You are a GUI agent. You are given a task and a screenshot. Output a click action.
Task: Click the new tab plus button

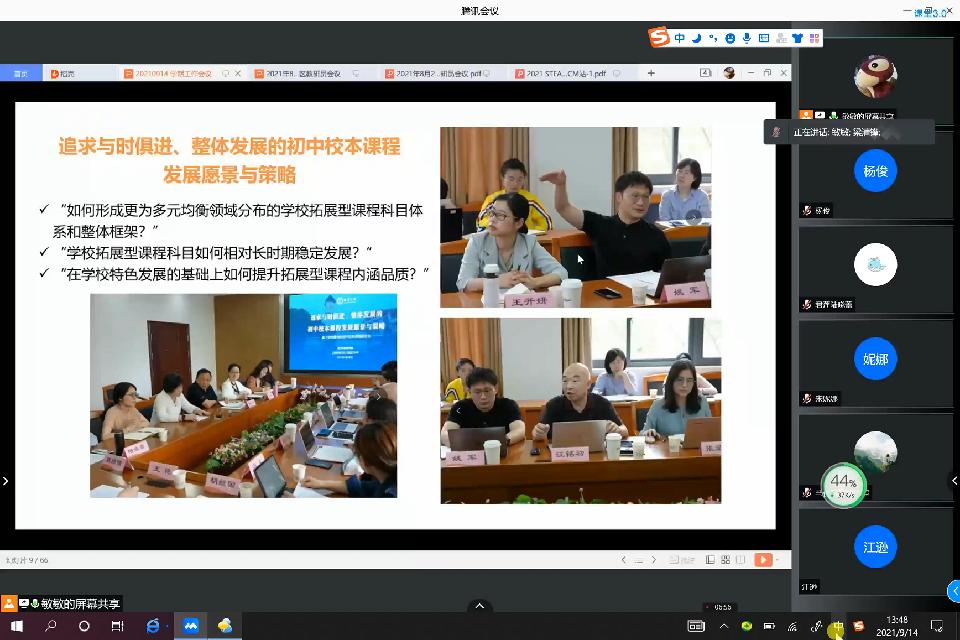coord(651,73)
